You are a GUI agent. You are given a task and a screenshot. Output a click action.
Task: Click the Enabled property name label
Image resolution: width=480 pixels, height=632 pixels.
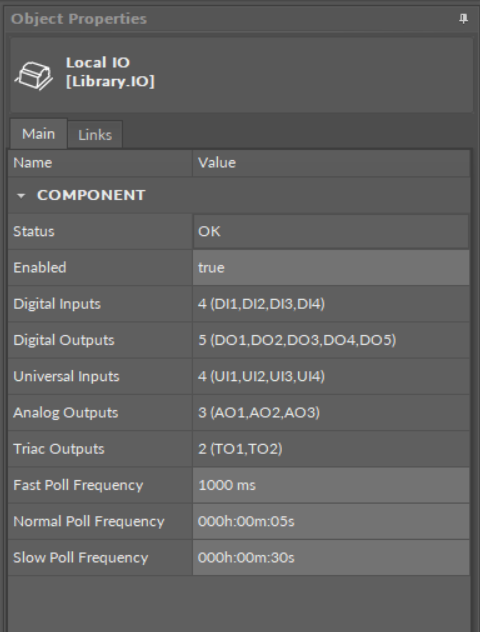39,268
